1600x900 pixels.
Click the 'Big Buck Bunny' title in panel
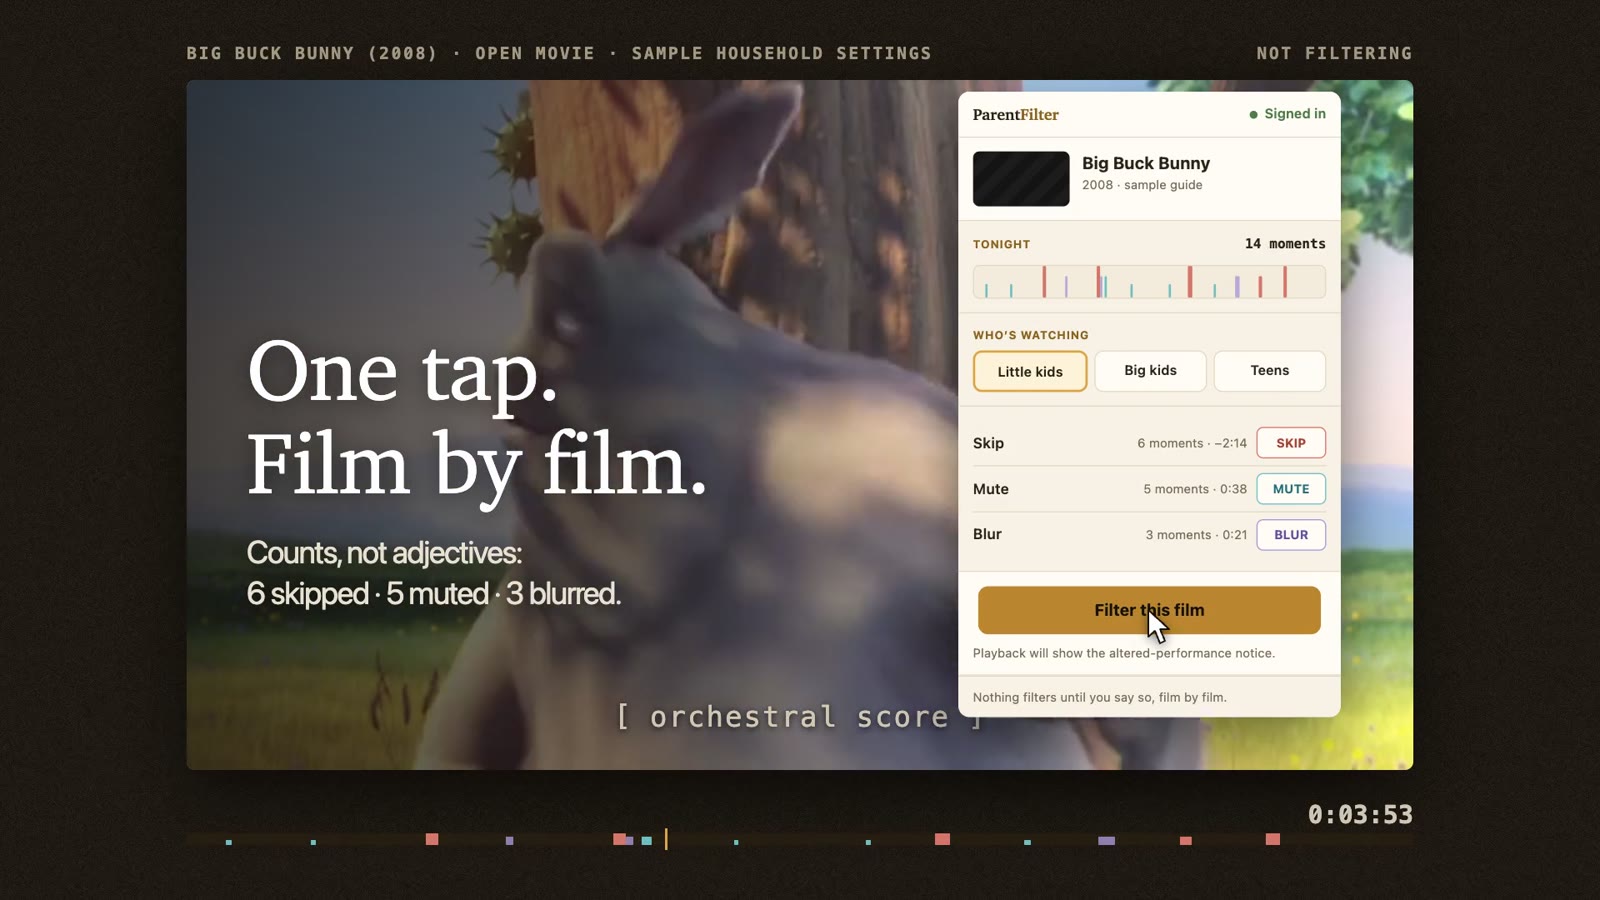click(x=1146, y=163)
